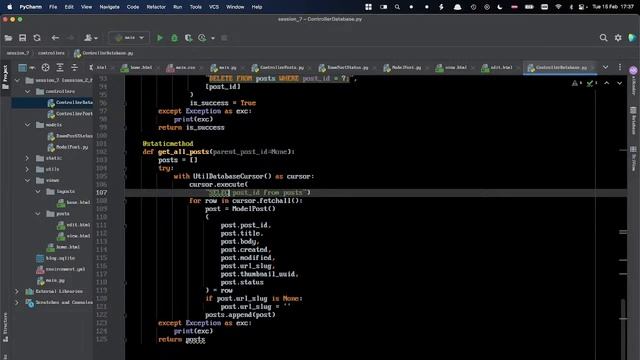The height and width of the screenshot is (360, 640).
Task: Open the Navigate menu
Action: tap(109, 7)
